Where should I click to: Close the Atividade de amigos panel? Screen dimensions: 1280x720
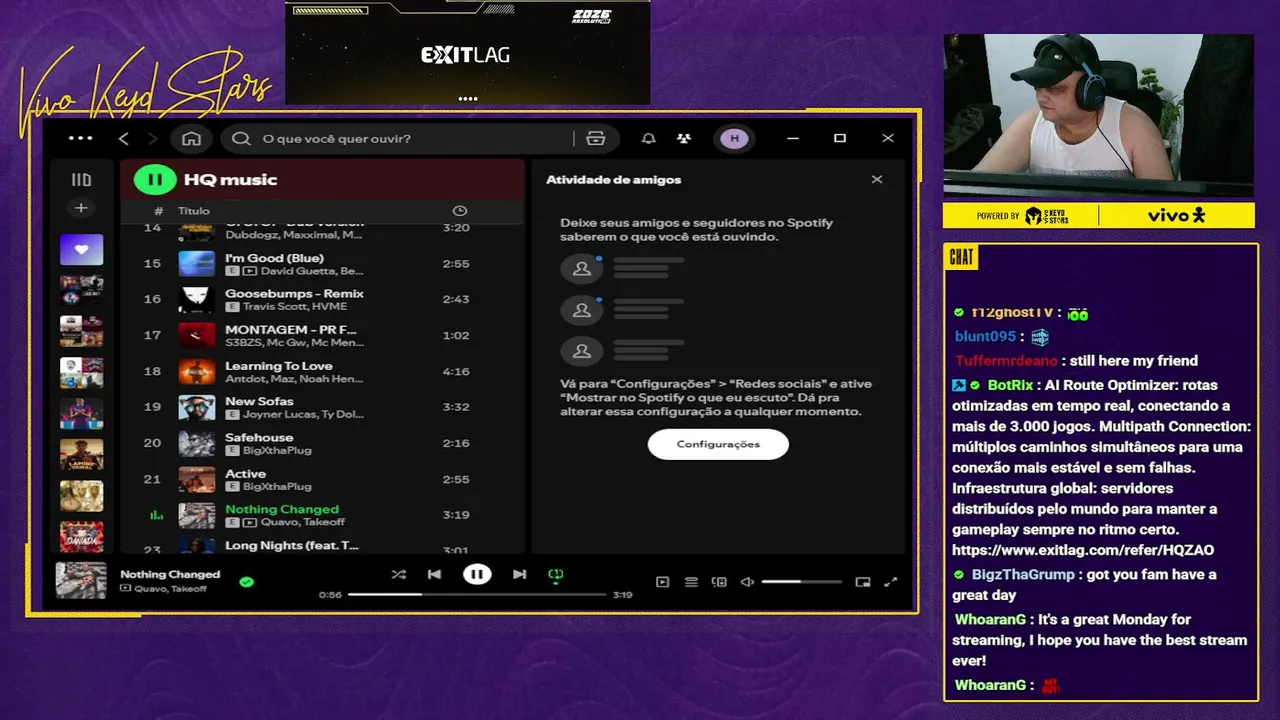pyautogui.click(x=877, y=180)
